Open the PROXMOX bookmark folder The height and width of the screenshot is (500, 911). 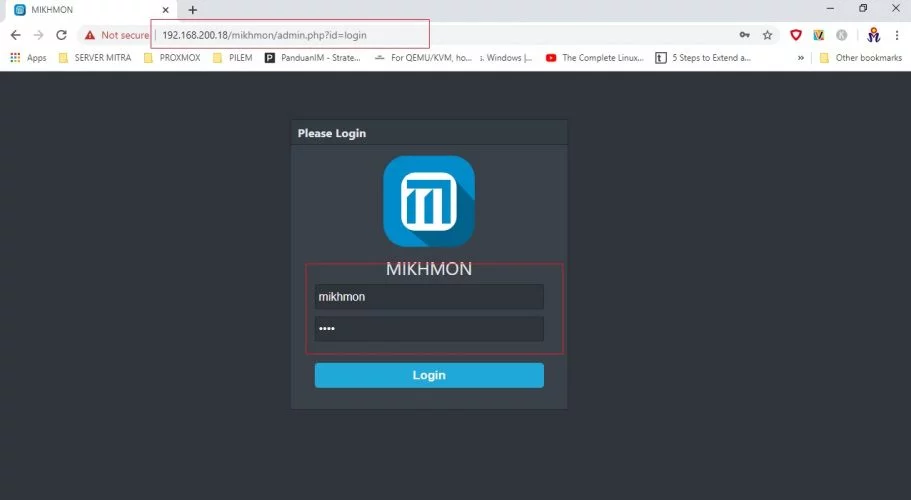point(173,57)
